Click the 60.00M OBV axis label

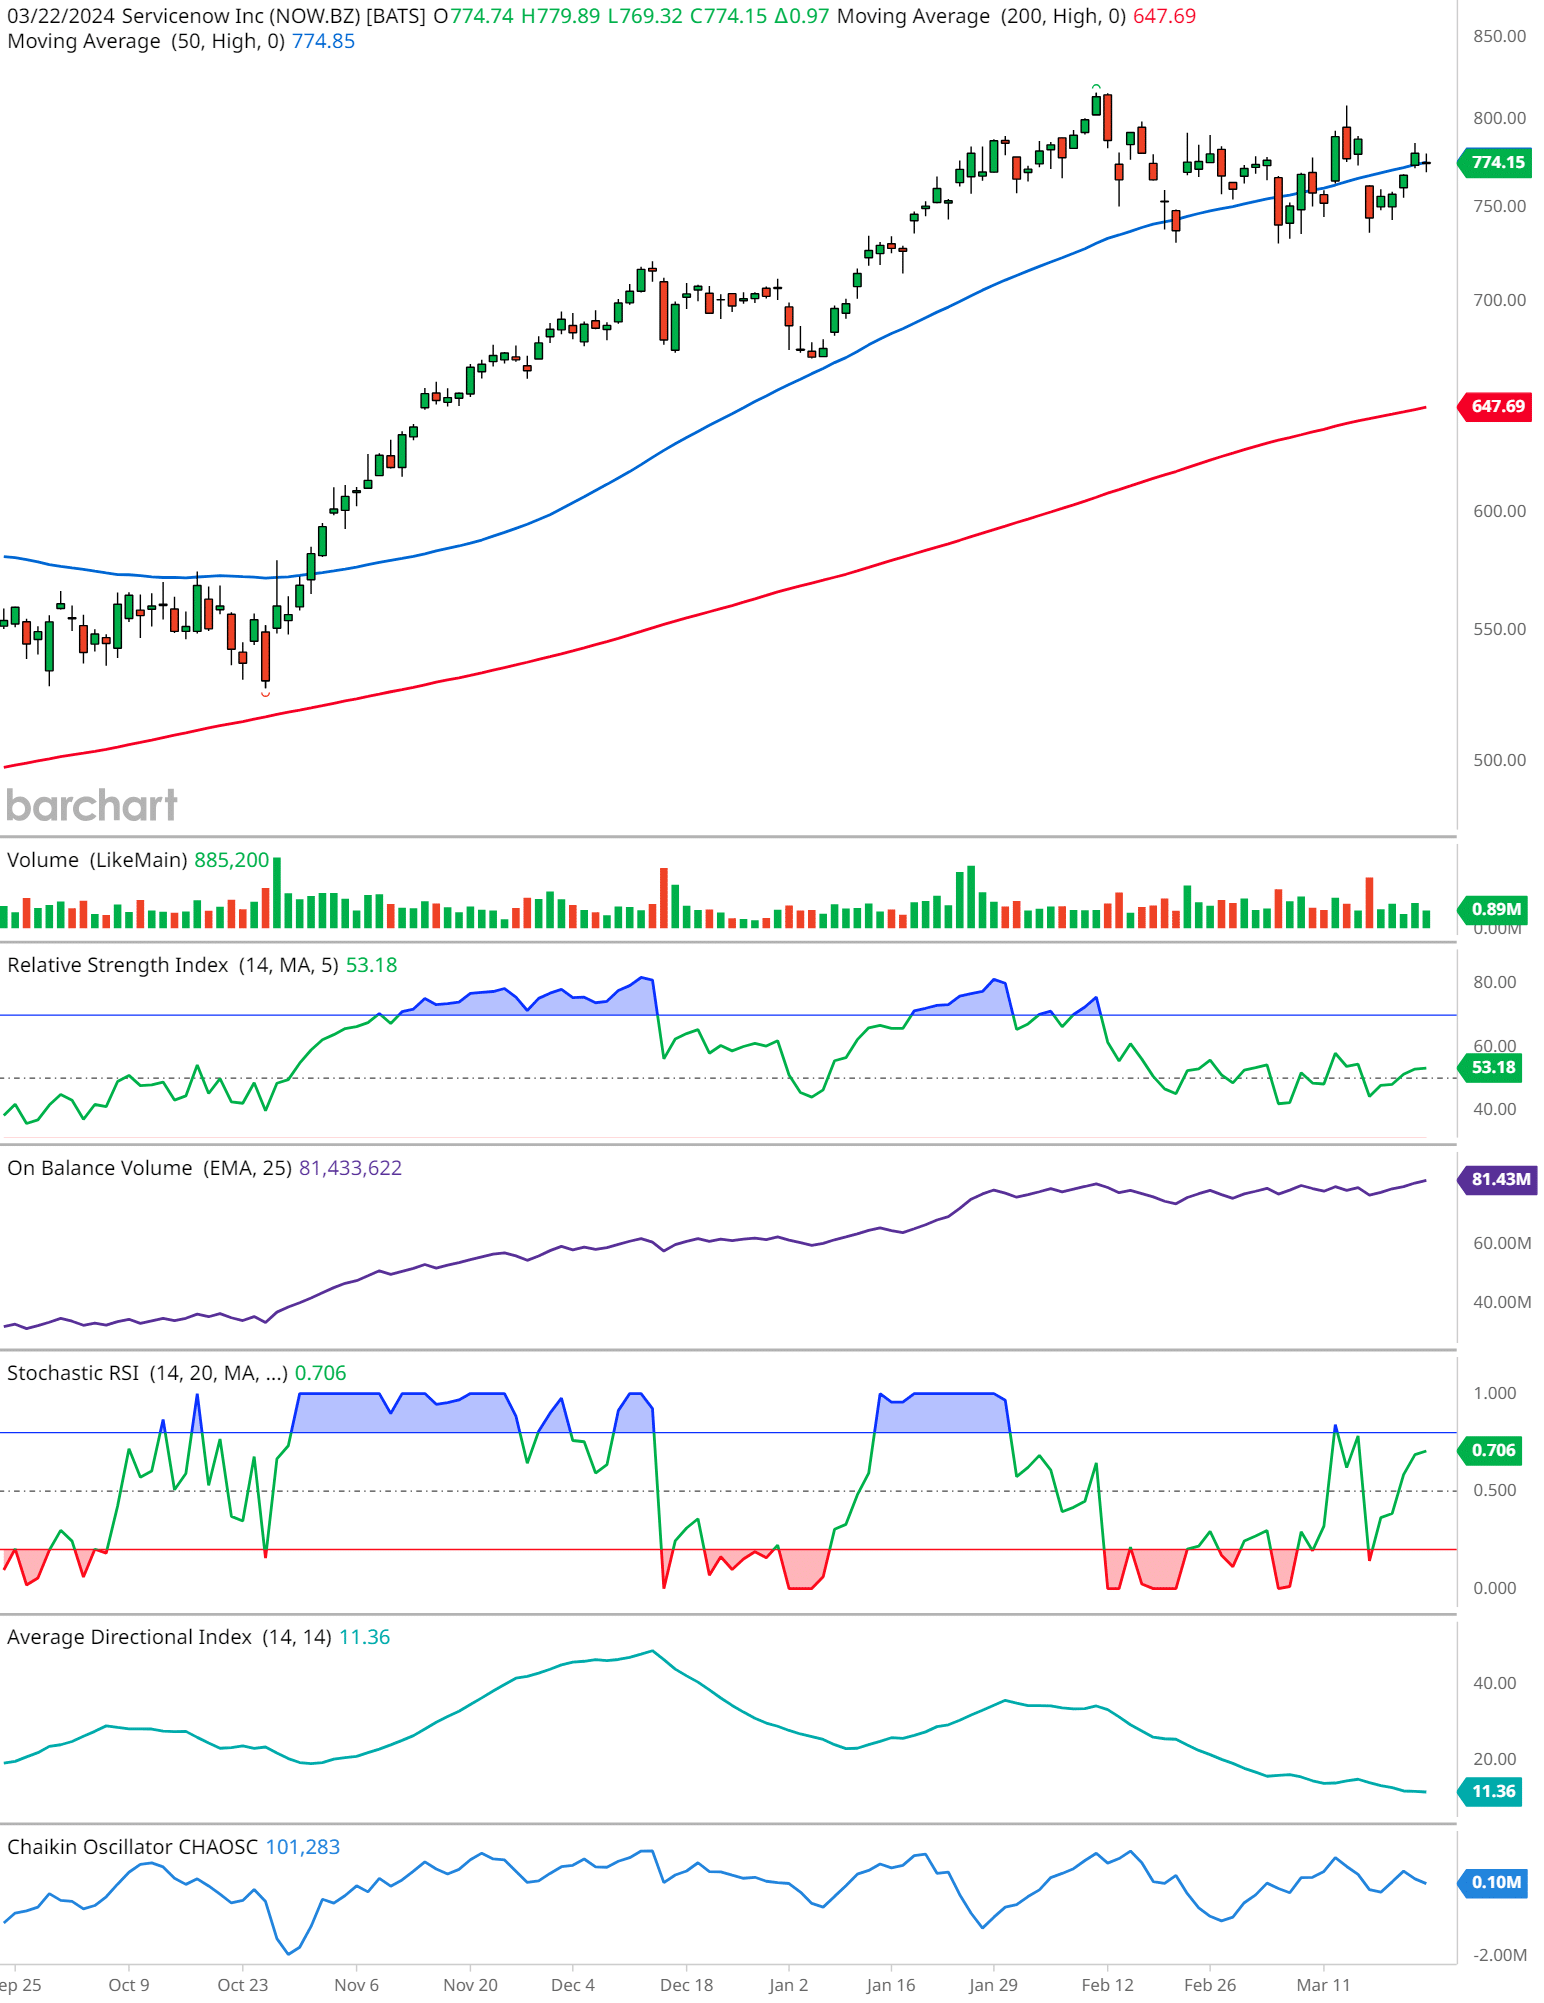[x=1502, y=1243]
